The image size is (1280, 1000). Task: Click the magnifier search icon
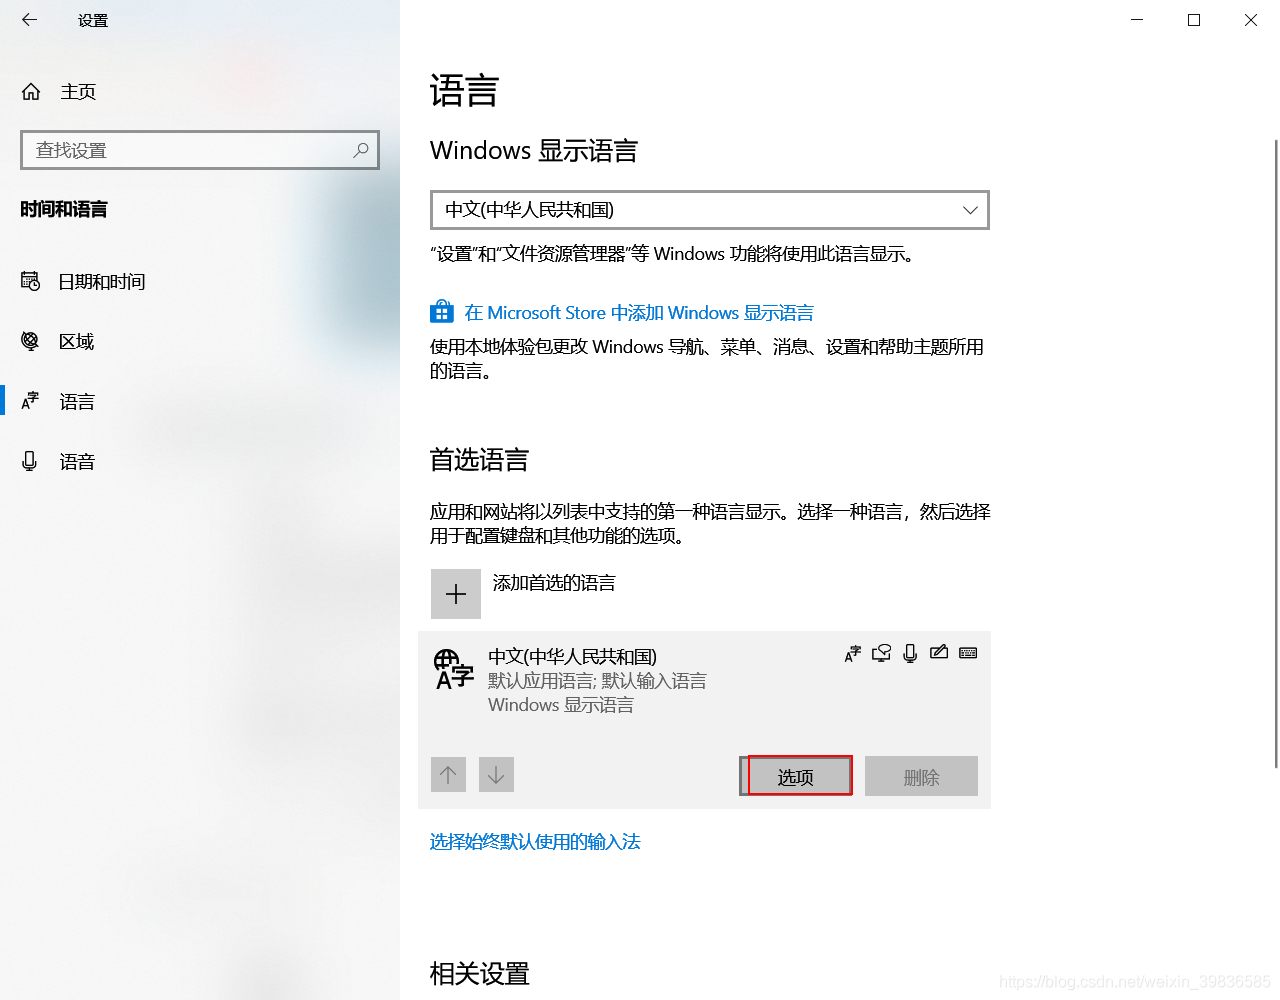point(361,150)
